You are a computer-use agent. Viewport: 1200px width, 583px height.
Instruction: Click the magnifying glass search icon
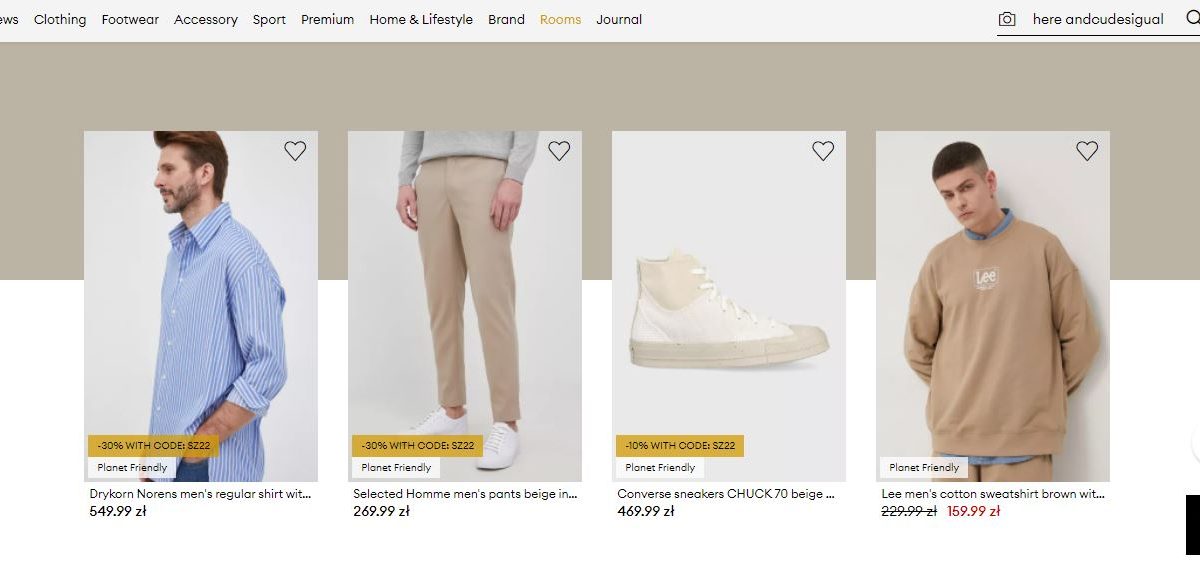click(1193, 19)
